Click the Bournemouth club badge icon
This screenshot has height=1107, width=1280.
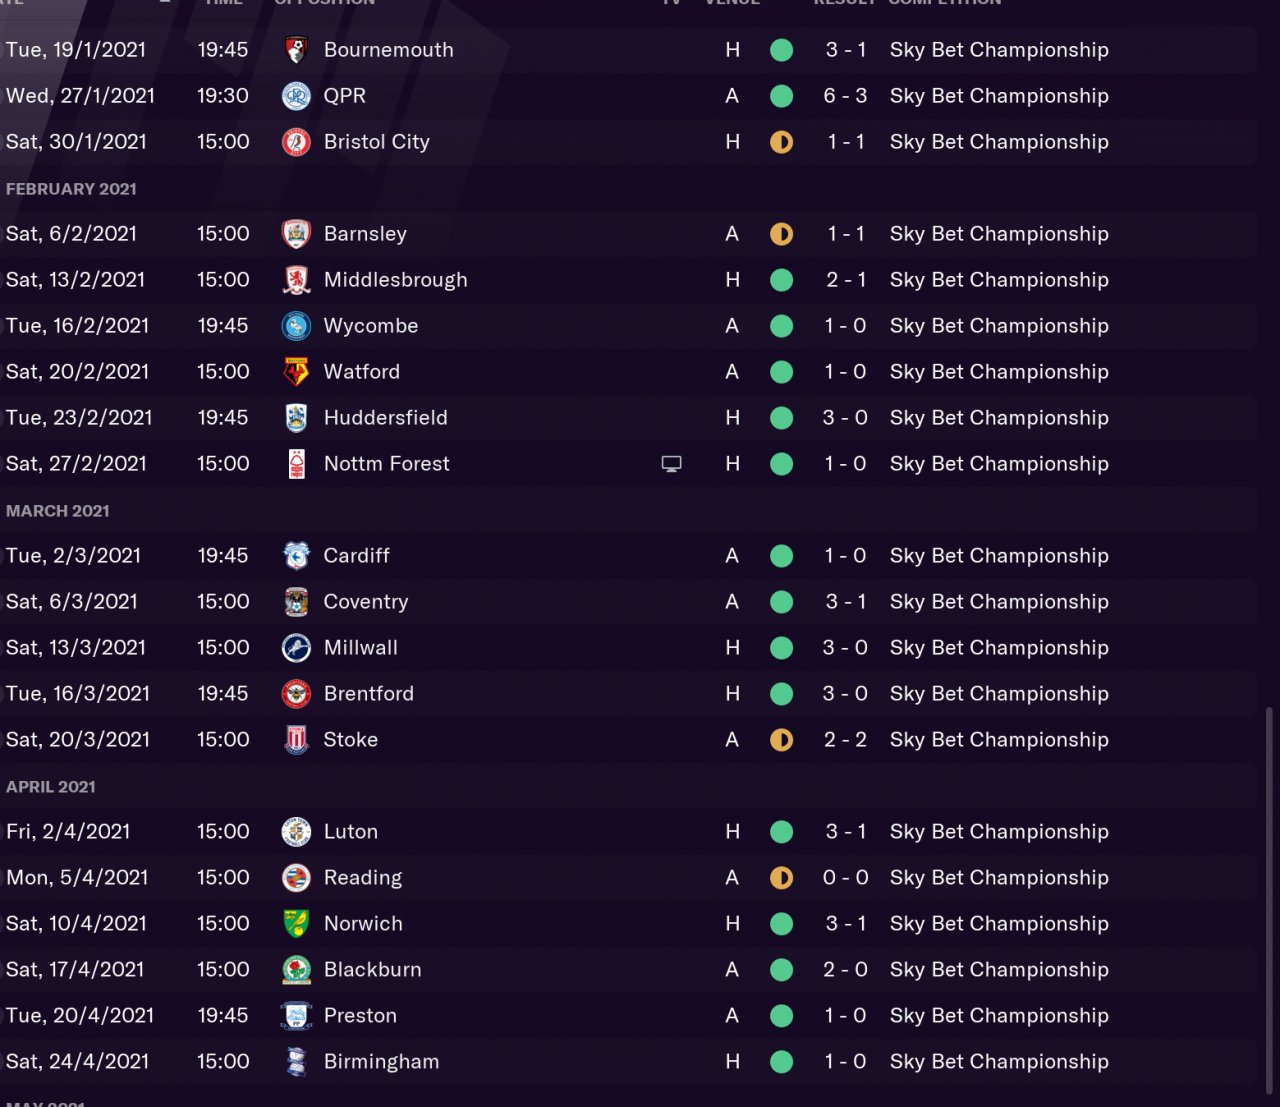(296, 50)
